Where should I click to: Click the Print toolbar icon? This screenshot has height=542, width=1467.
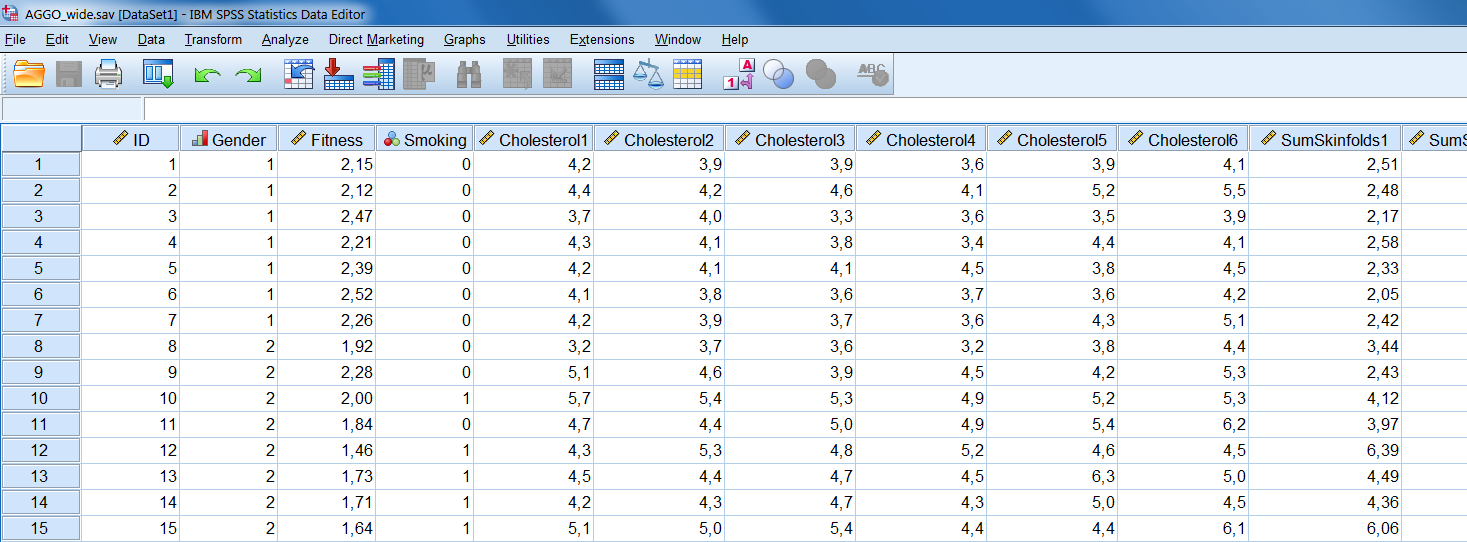coord(108,75)
